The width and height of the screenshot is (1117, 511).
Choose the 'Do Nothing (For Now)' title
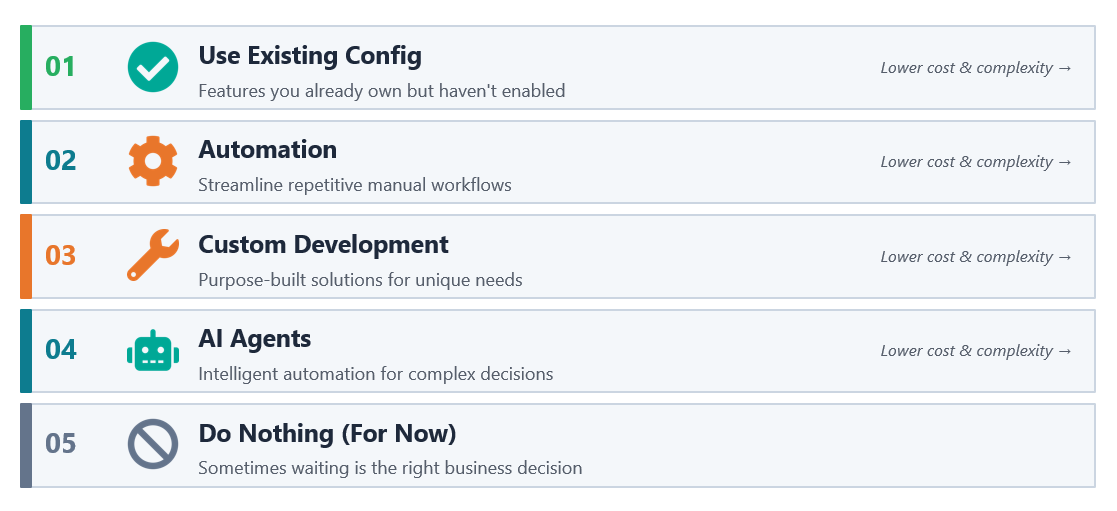tap(327, 433)
